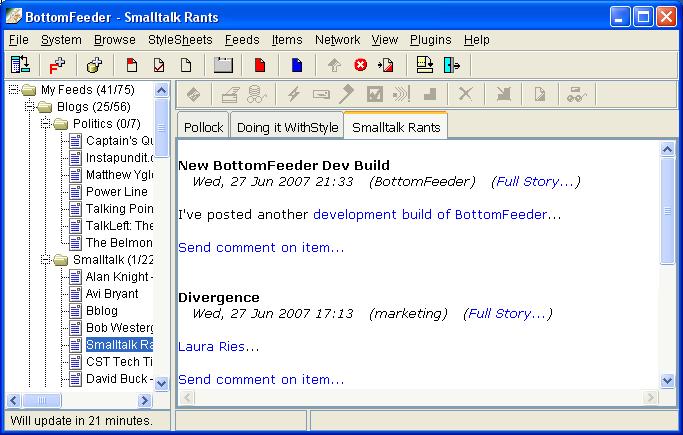Click the hammer icon in item toolbar
The width and height of the screenshot is (683, 435).
(x=347, y=94)
